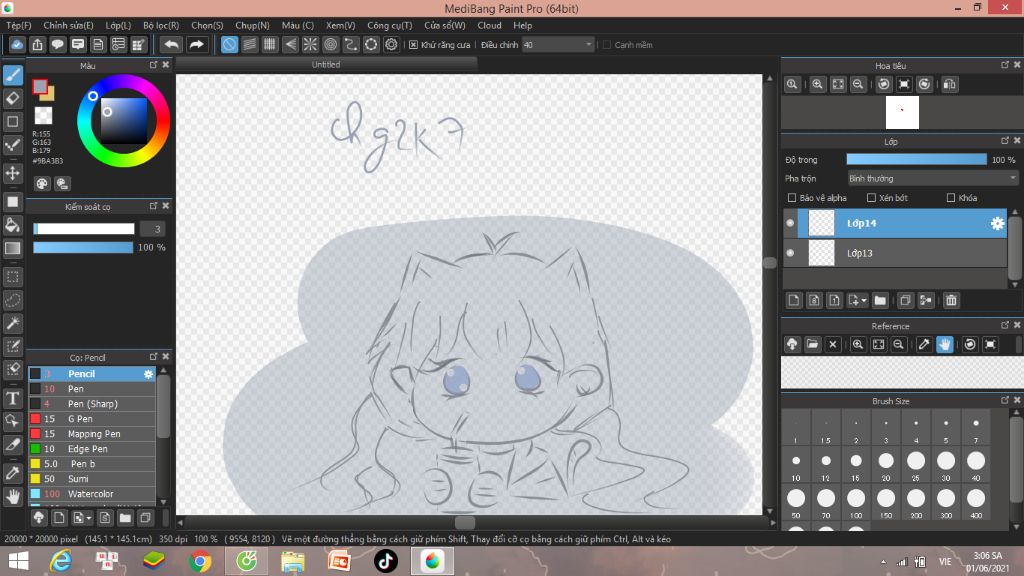
Task: Select the Magic Wand tool
Action: tap(13, 323)
